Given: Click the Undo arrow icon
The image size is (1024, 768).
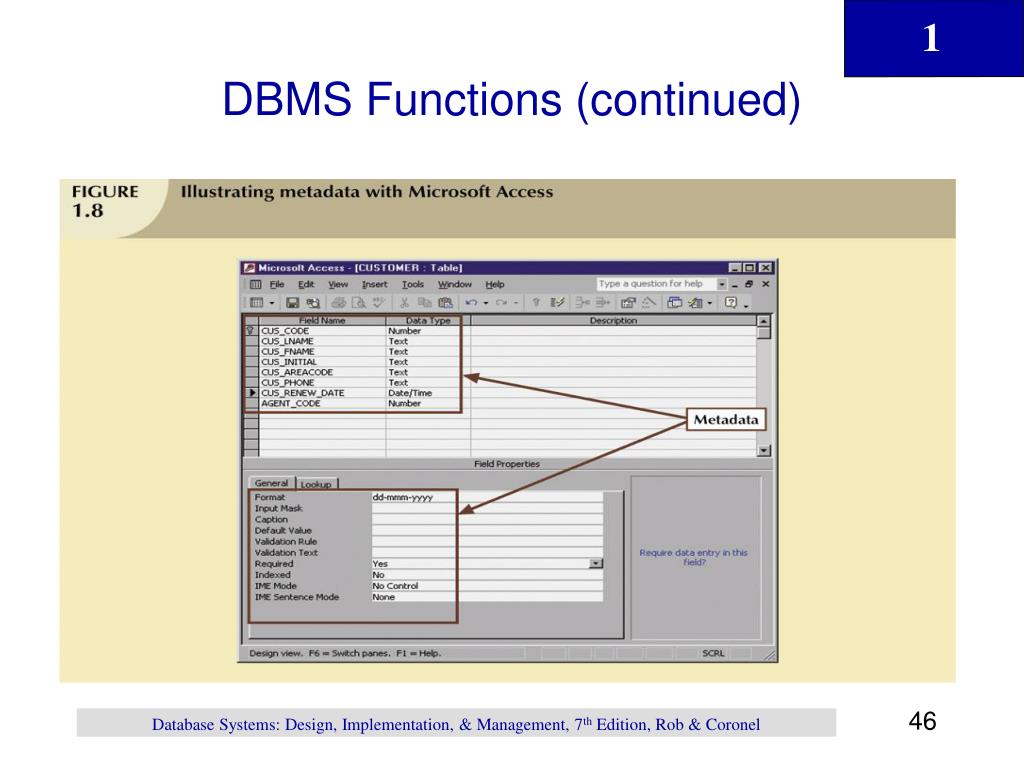Looking at the screenshot, I should tap(472, 303).
